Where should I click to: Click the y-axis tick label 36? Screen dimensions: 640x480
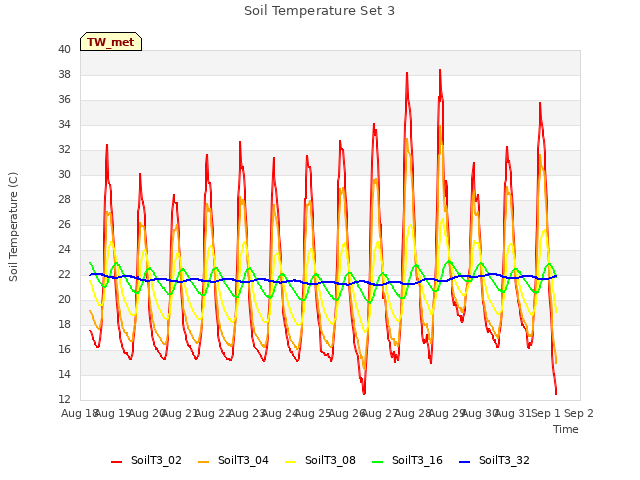pos(64,100)
